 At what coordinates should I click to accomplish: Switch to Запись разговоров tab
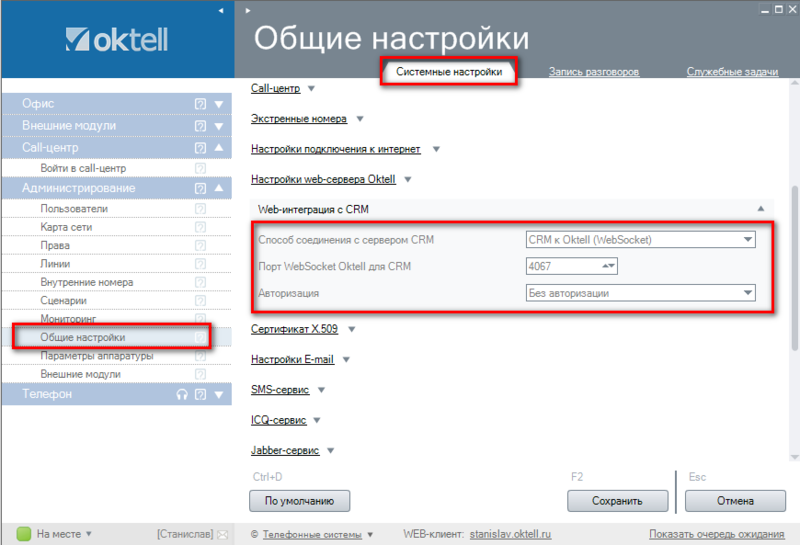click(x=594, y=72)
